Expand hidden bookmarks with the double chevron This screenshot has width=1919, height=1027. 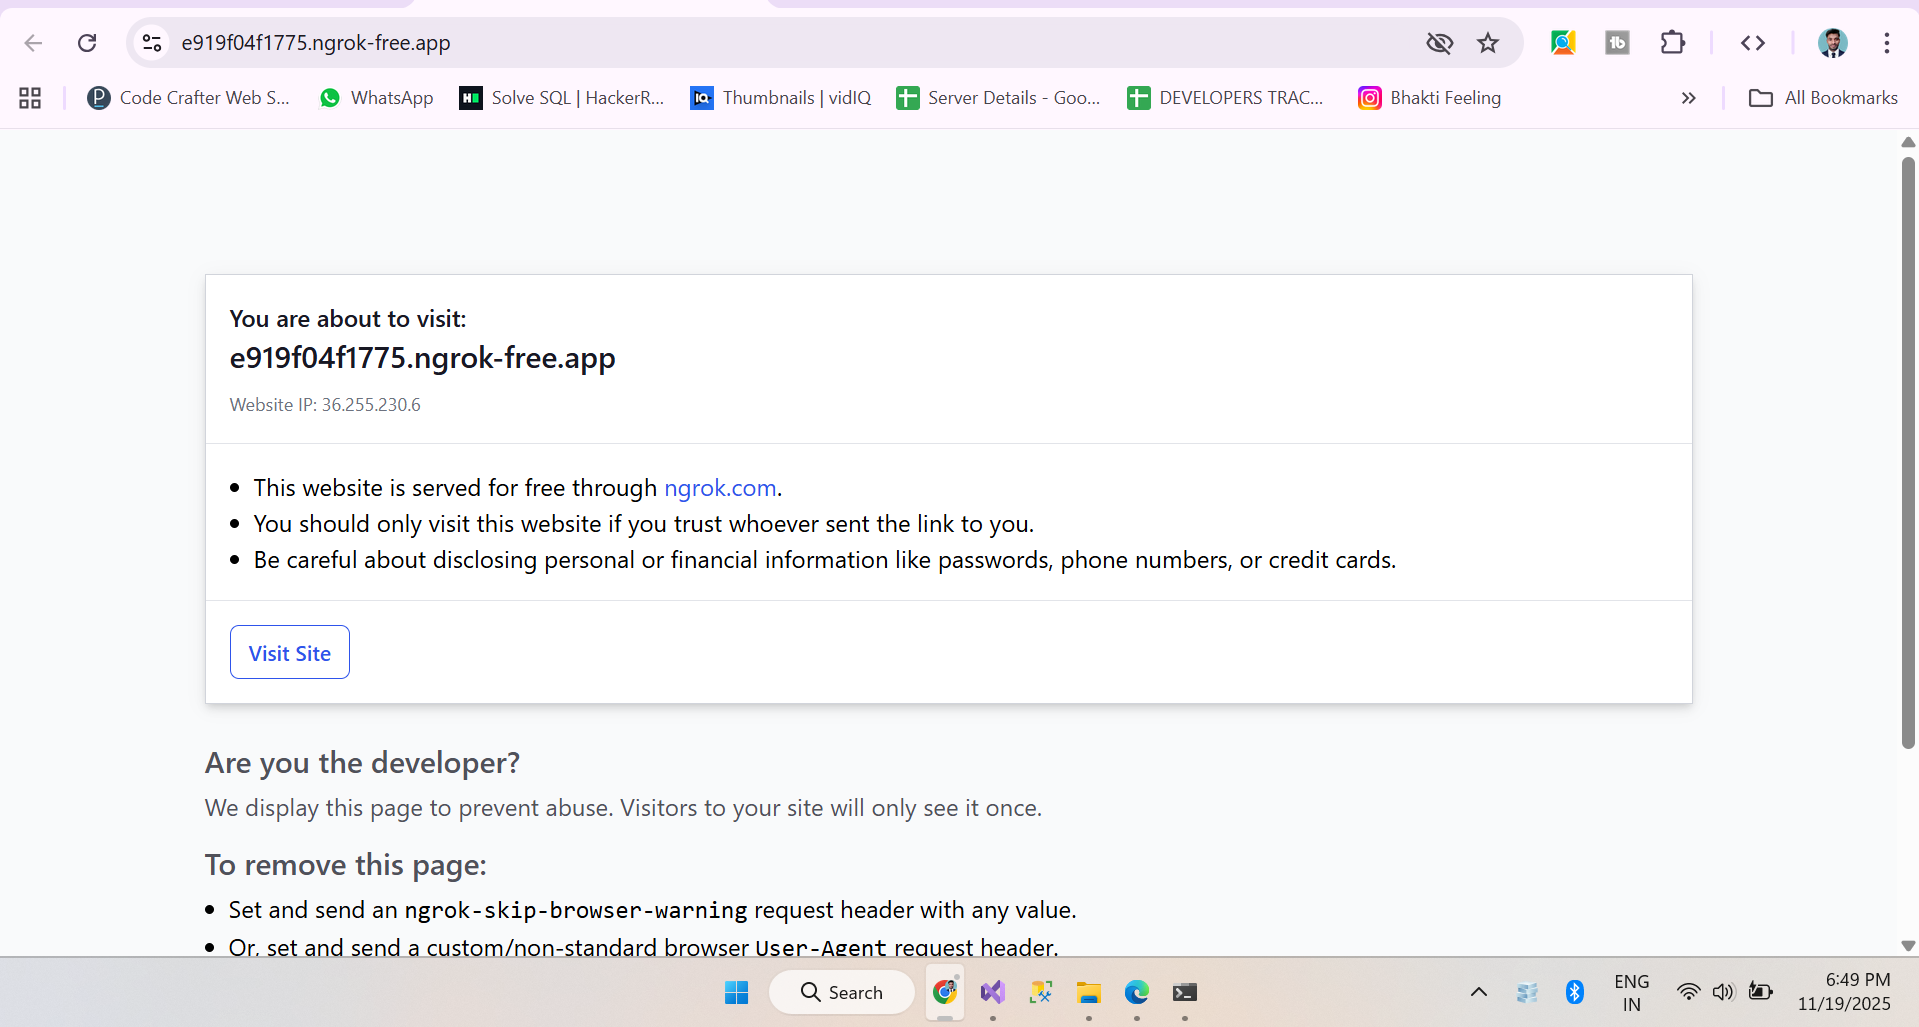click(x=1688, y=98)
